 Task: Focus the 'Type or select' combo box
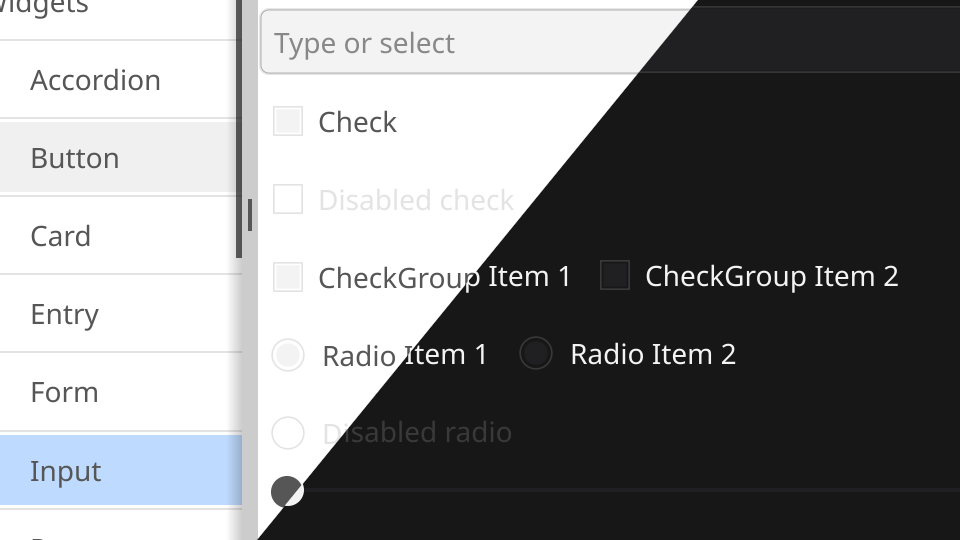tap(610, 42)
